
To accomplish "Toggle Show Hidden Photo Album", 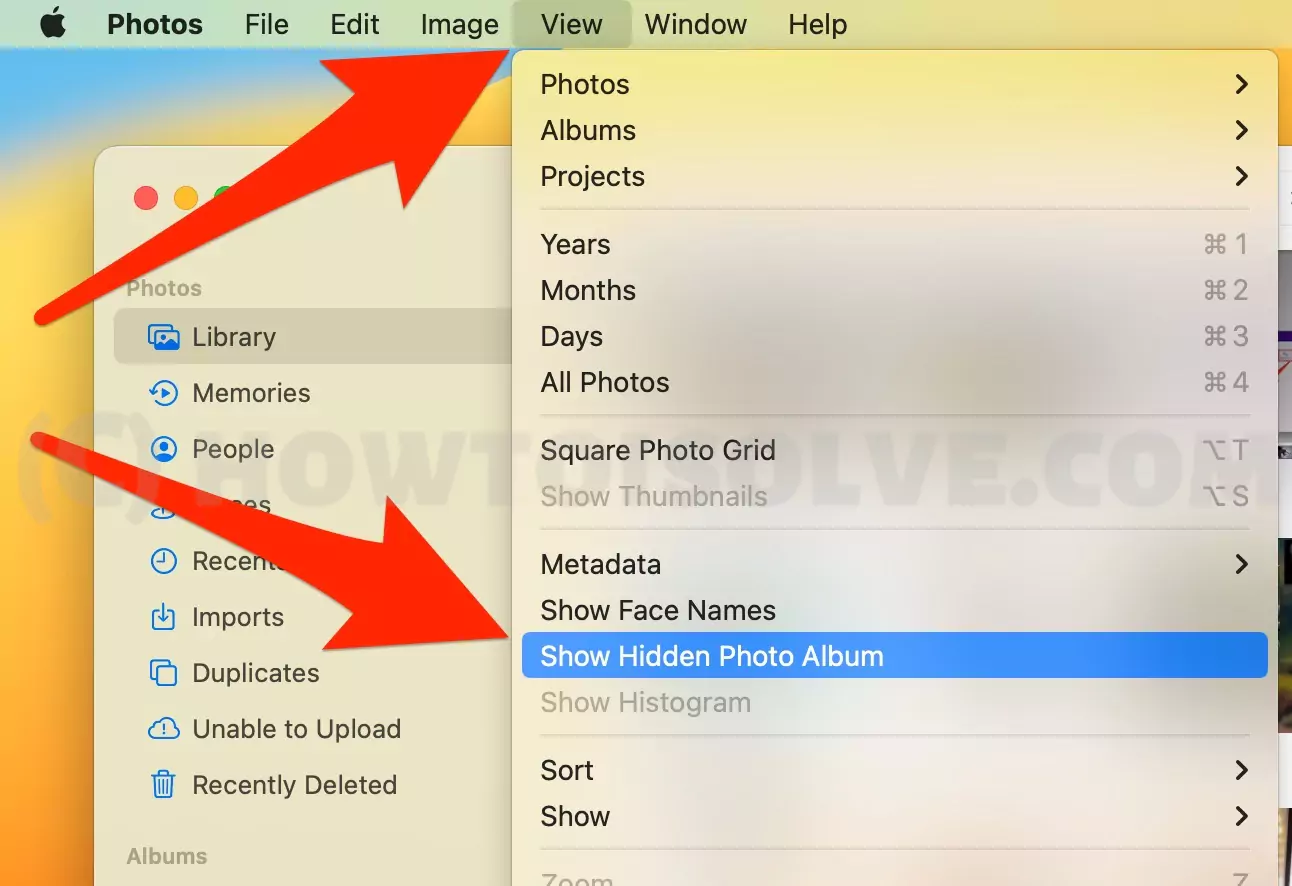I will 894,656.
